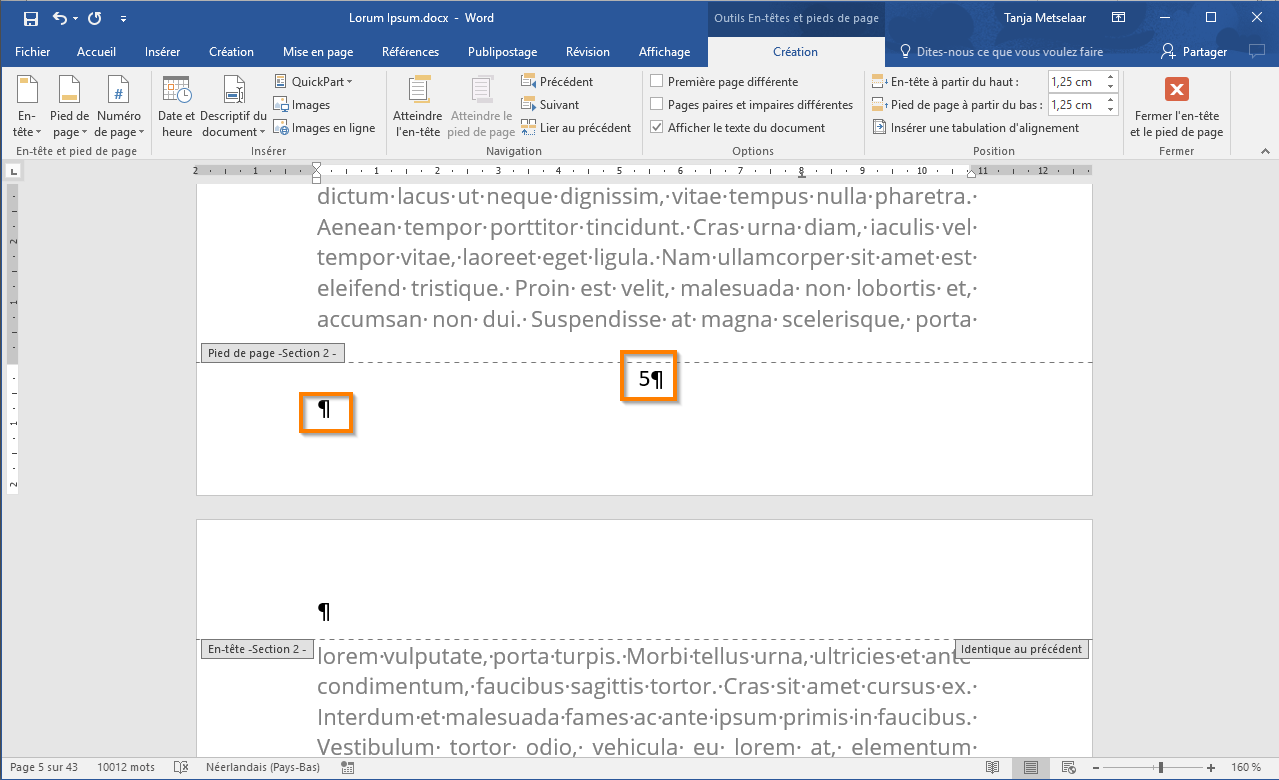This screenshot has width=1279, height=780.
Task: Open the Quick Access Toolbar customize arrow
Action: point(123,19)
